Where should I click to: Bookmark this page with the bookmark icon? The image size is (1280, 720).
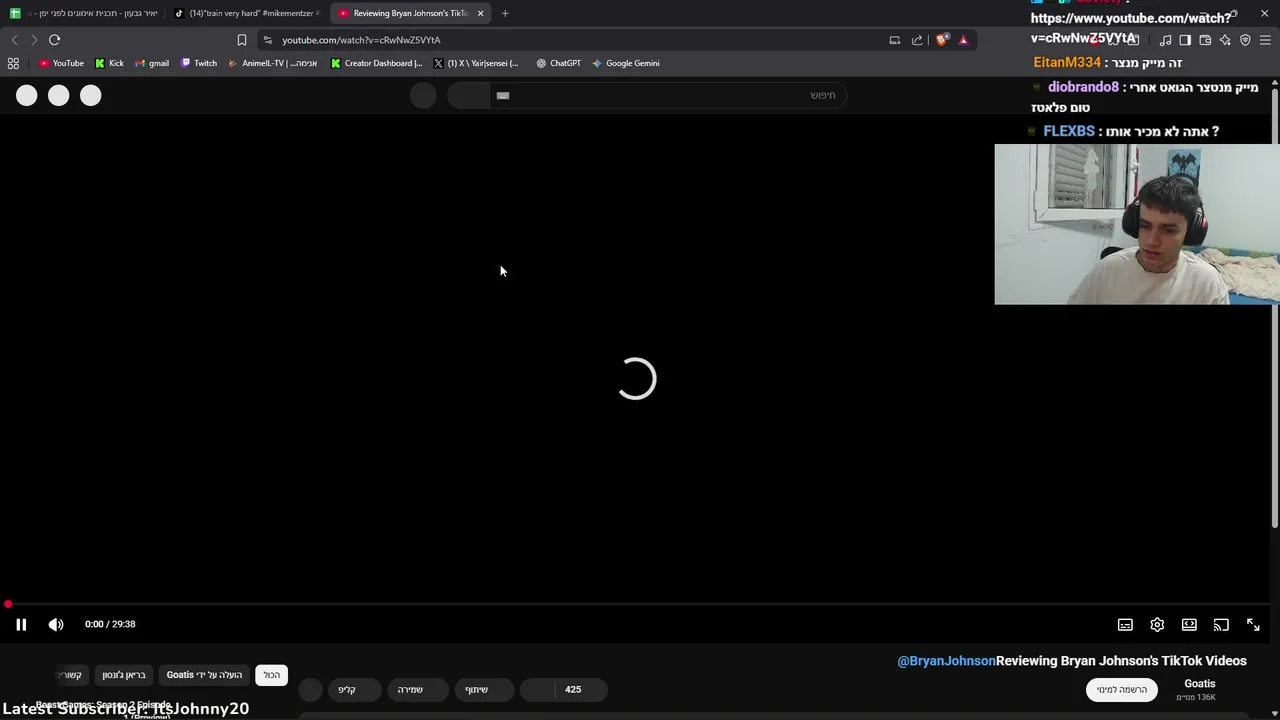[241, 40]
